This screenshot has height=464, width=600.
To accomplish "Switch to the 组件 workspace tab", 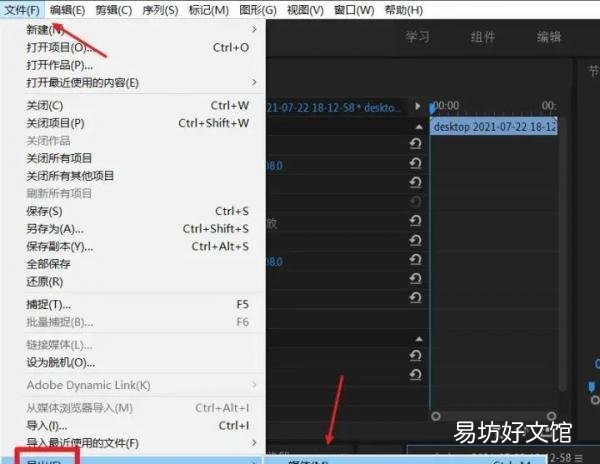I will pos(483,37).
